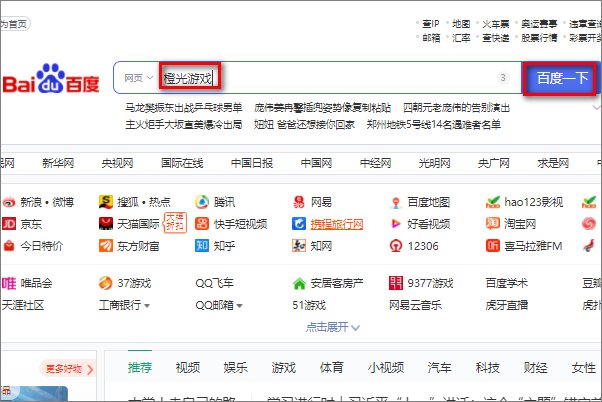Screen dimensions: 602x402
Task: Expand hot searches chevron on right
Action: [596, 108]
